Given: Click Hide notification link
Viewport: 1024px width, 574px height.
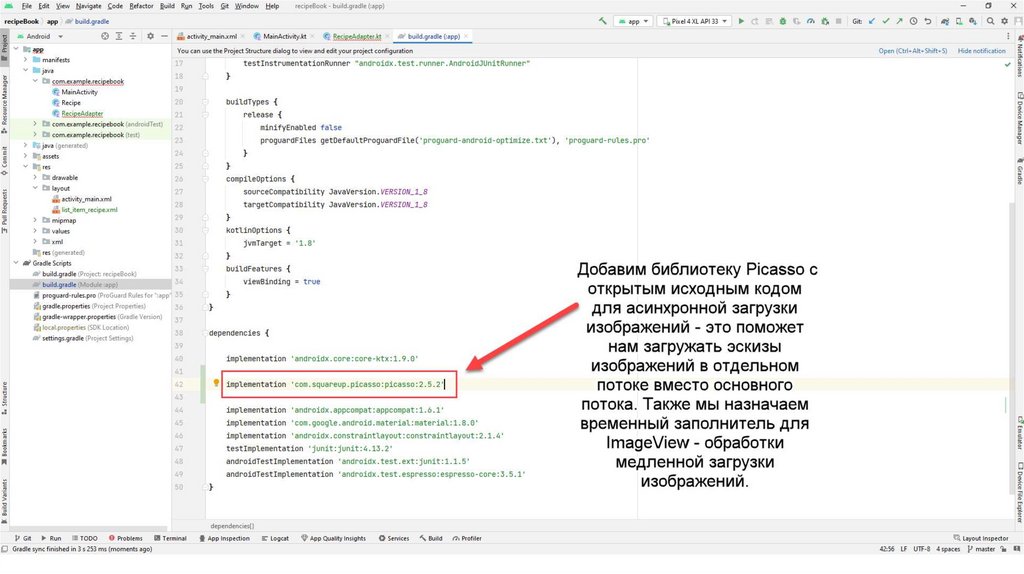Looking at the screenshot, I should [981, 50].
